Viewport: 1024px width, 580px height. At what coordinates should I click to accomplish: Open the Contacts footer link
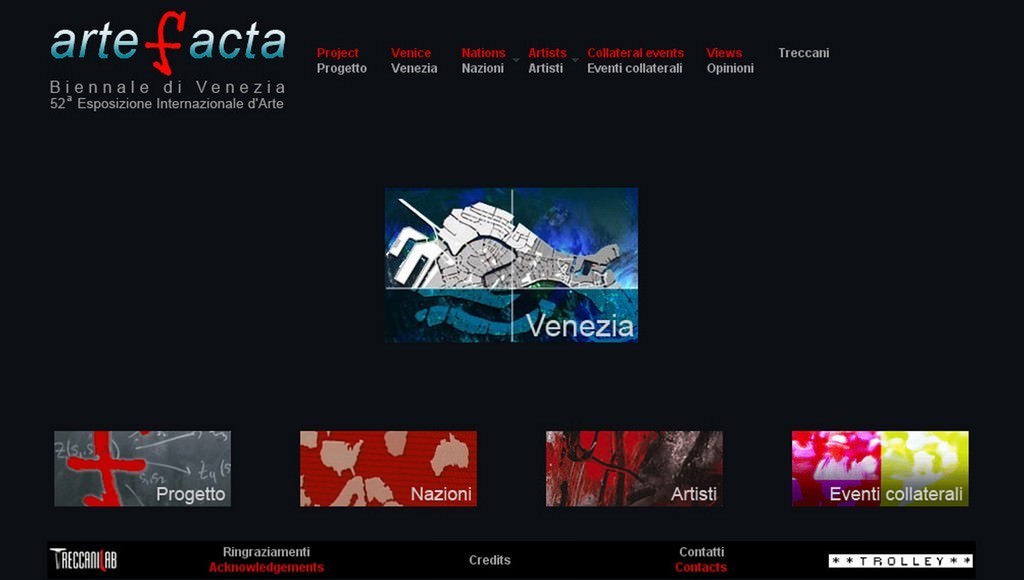(701, 567)
